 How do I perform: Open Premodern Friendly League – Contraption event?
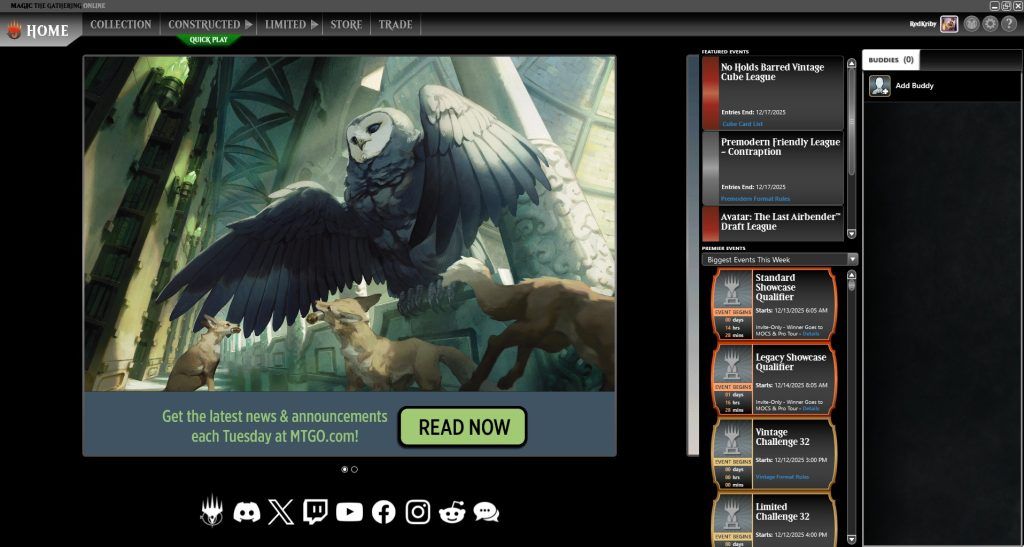click(773, 168)
